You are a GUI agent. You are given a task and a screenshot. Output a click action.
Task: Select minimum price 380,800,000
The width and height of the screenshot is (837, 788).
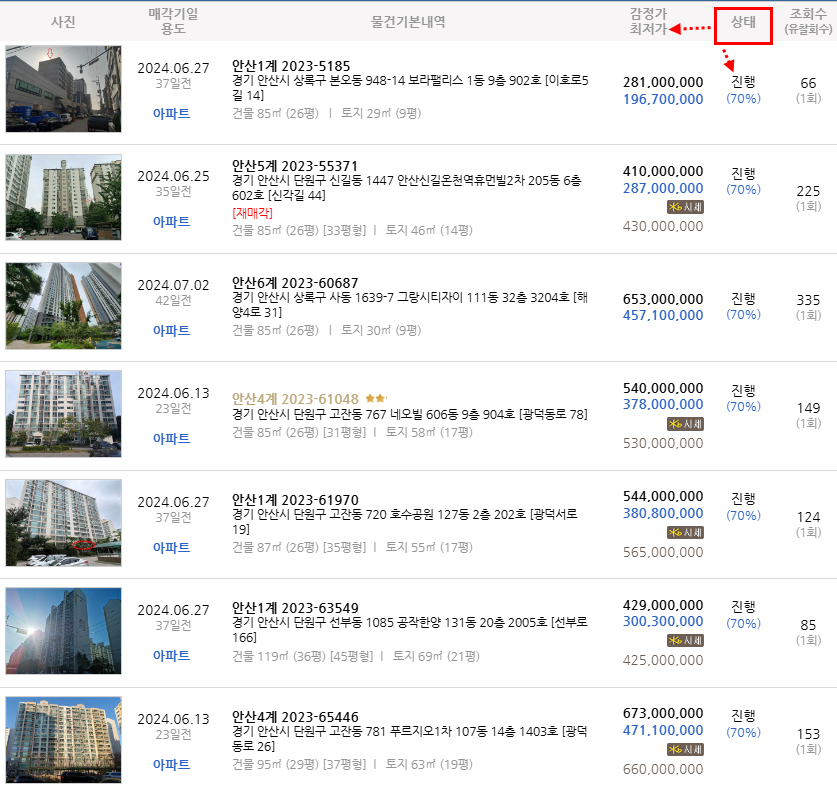[663, 514]
